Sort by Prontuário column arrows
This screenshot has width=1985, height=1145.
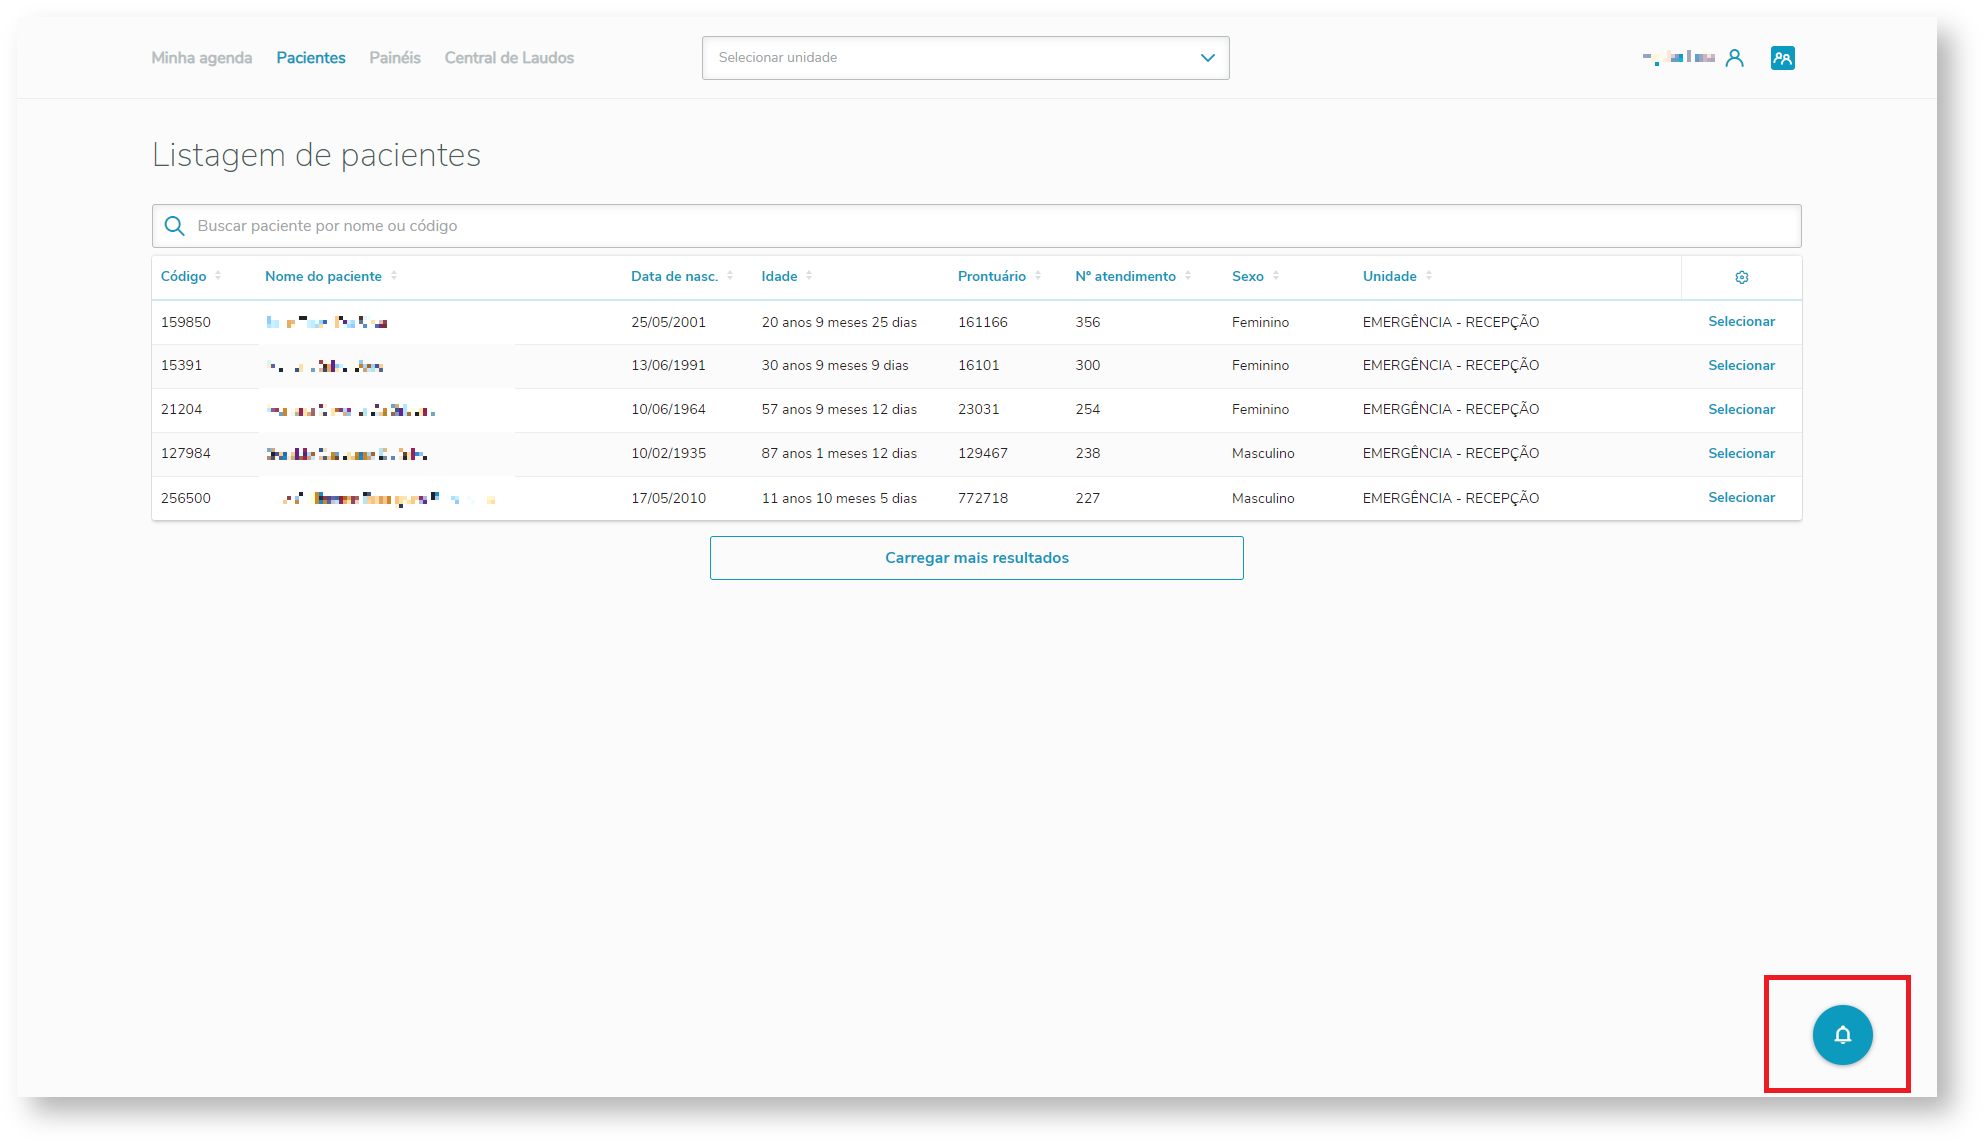(x=1038, y=276)
